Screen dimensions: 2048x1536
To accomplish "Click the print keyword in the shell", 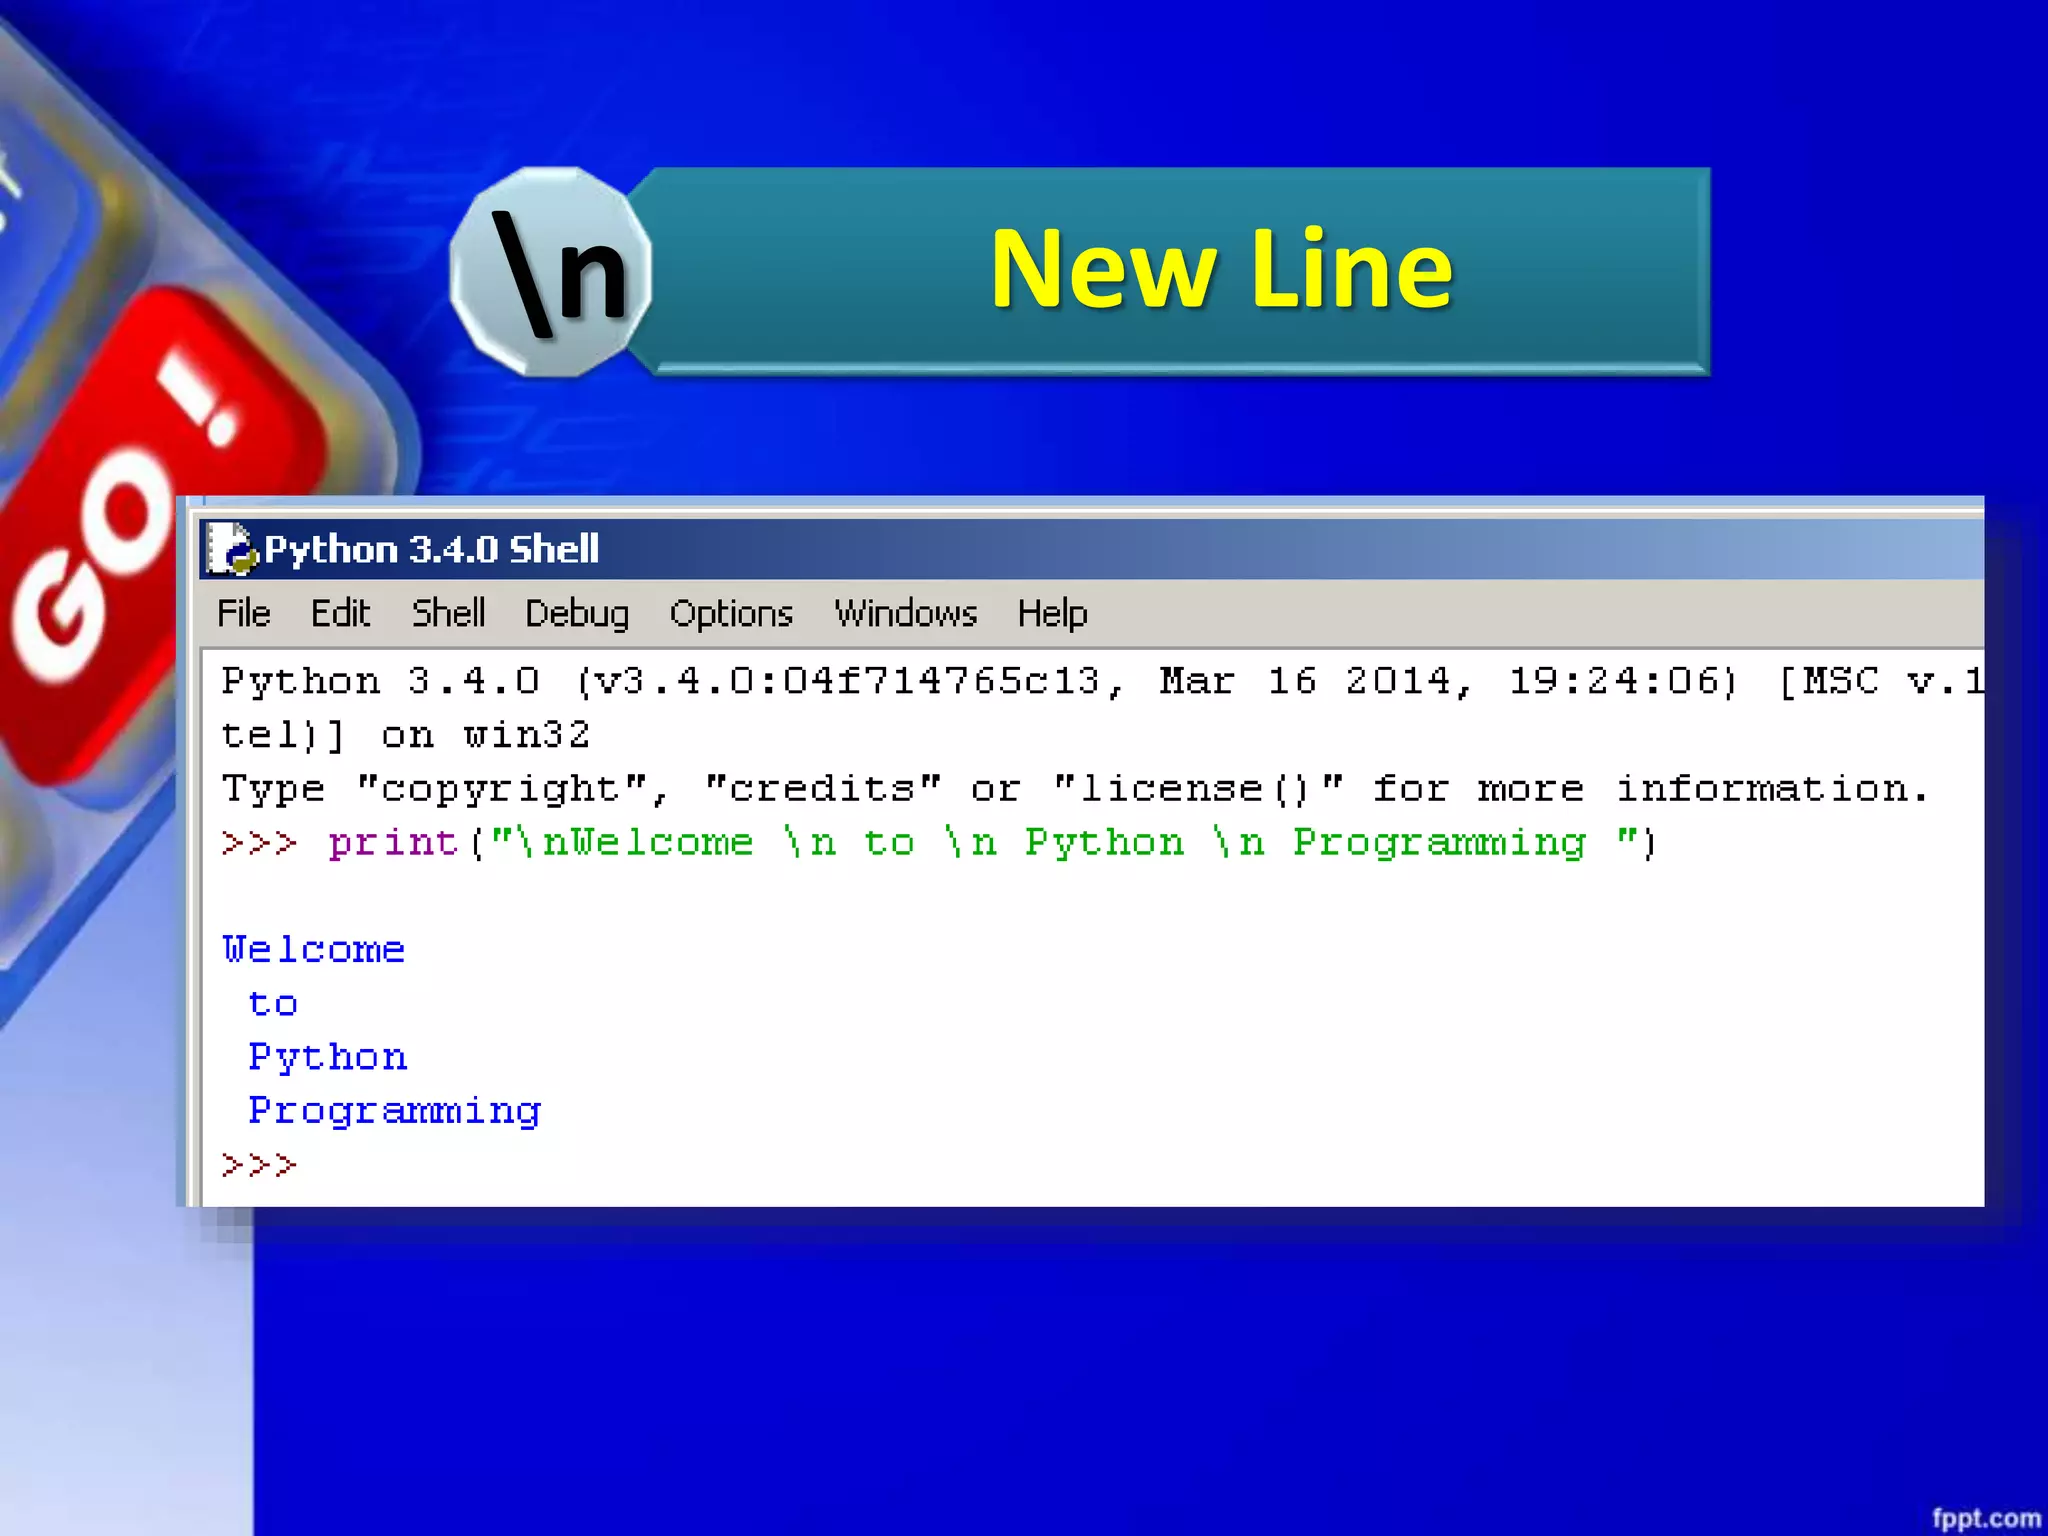I will 392,843.
